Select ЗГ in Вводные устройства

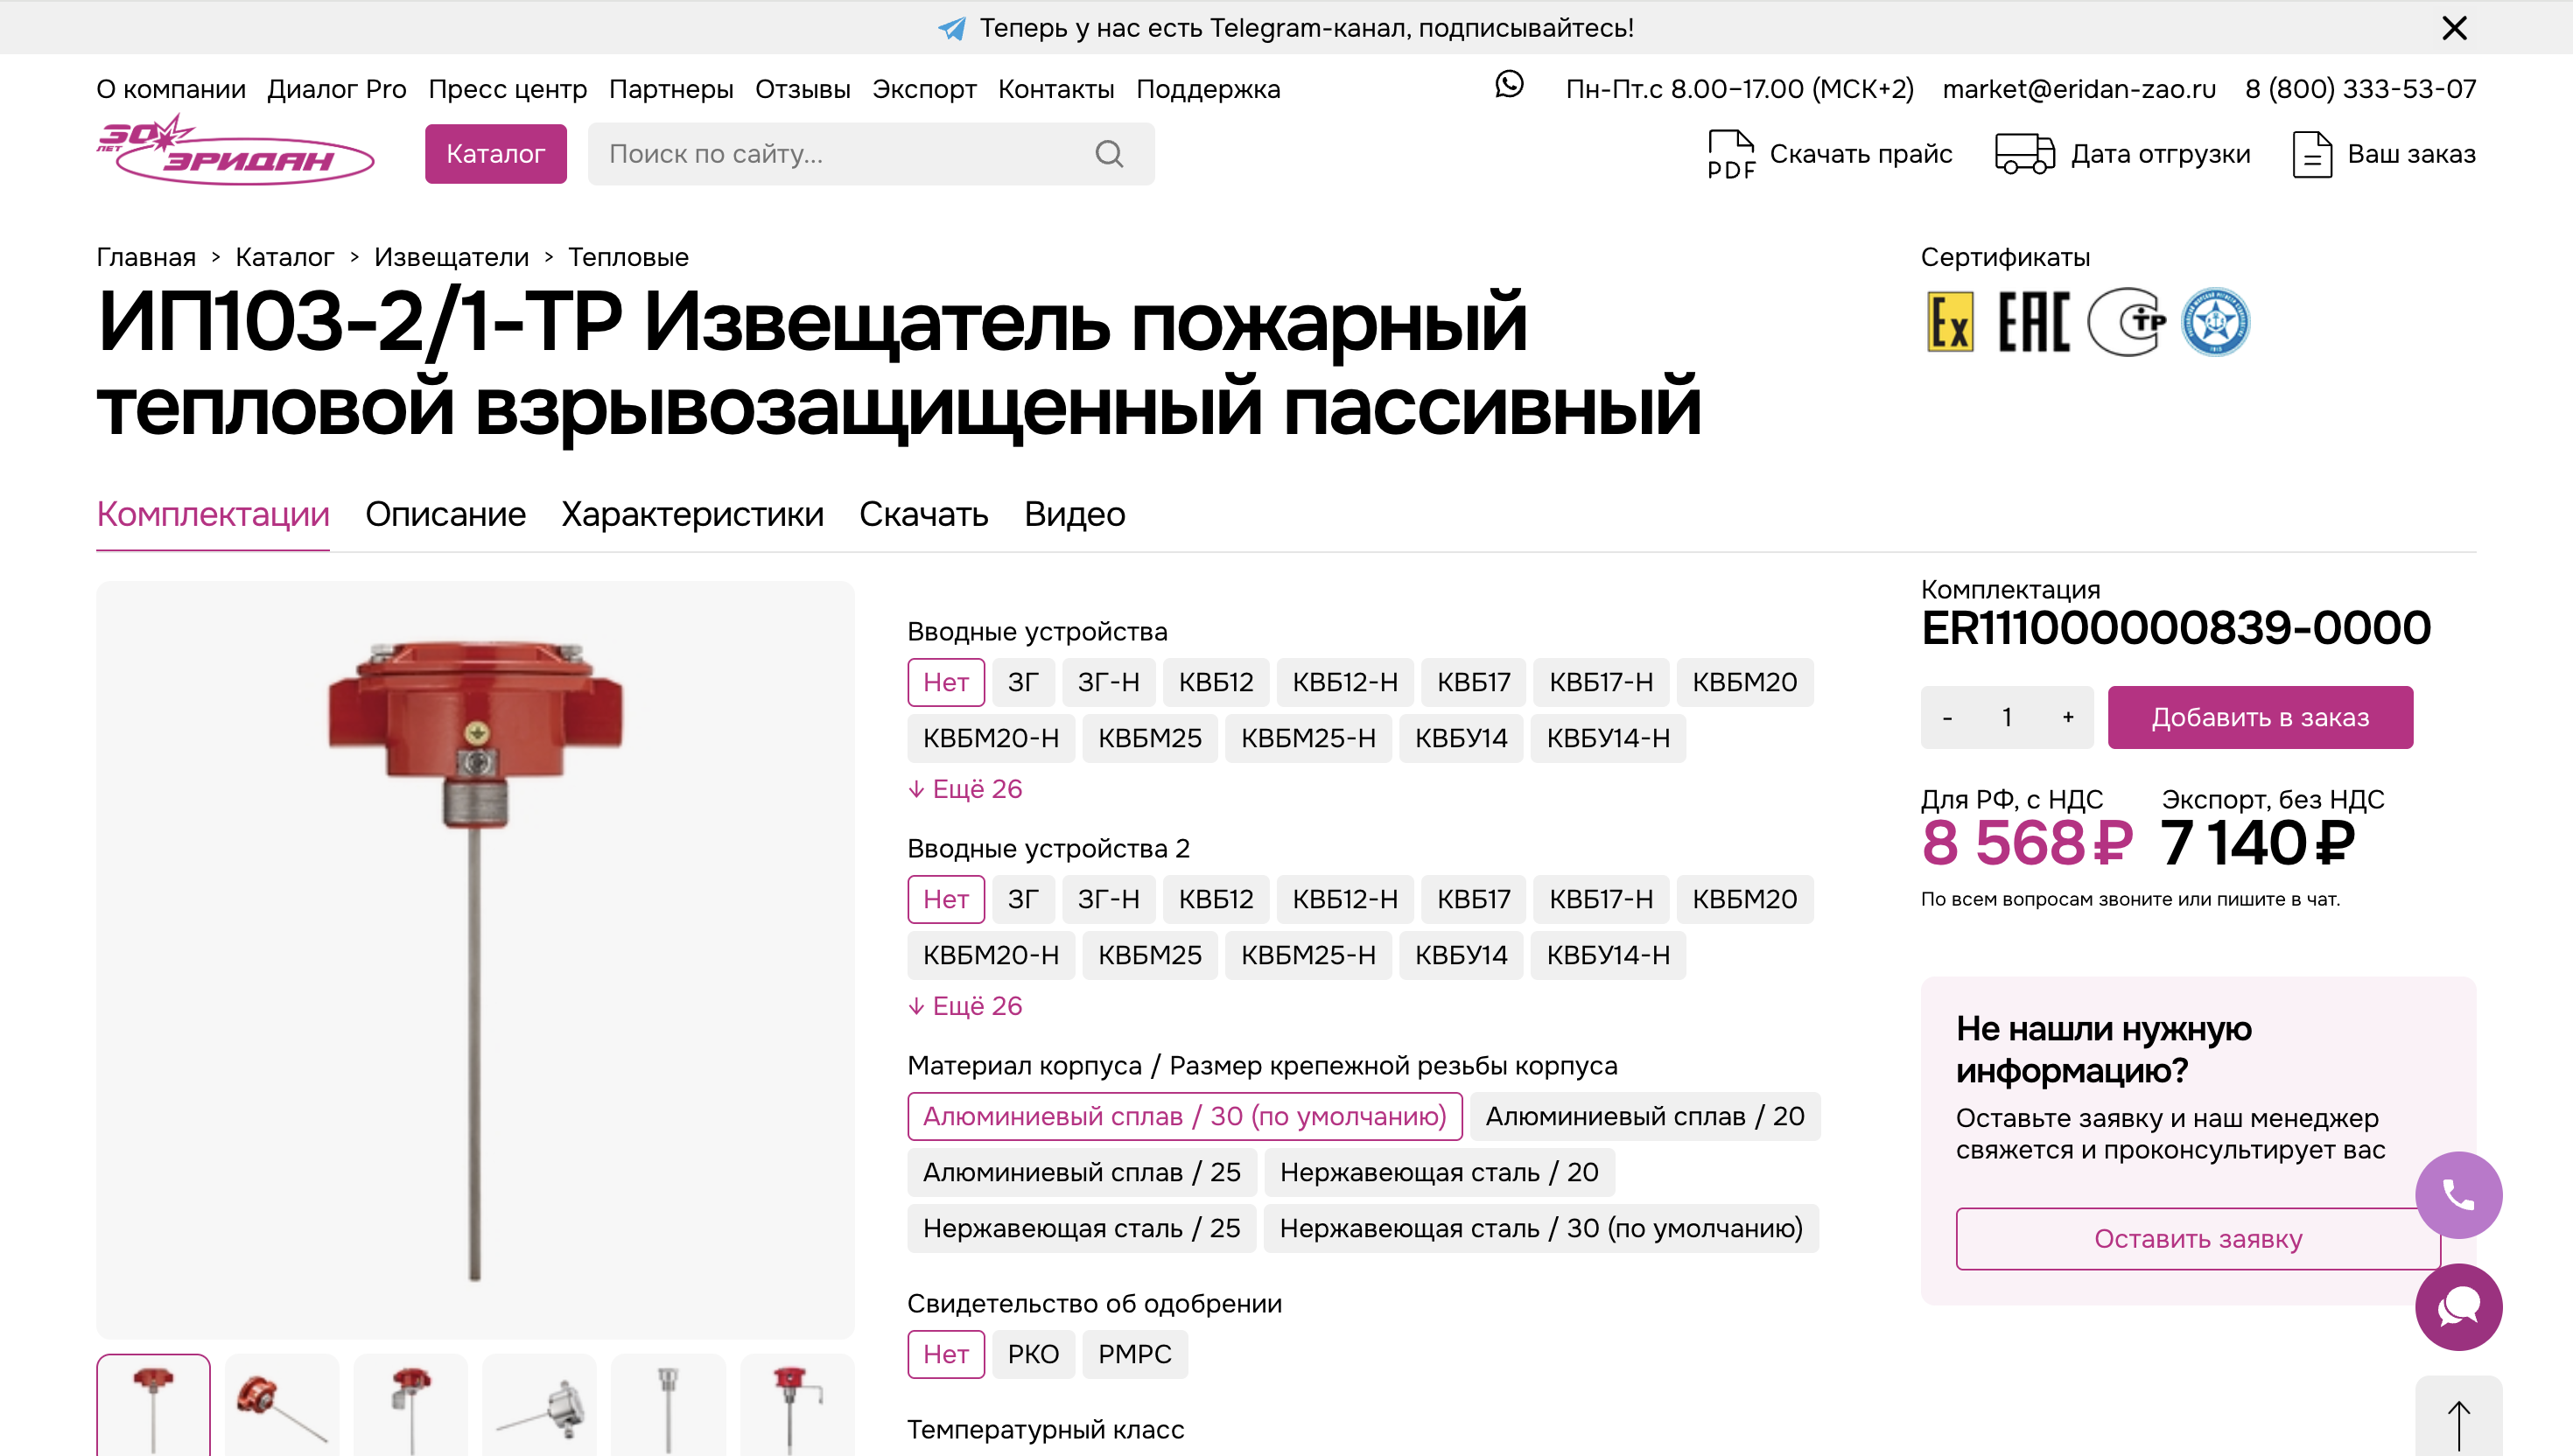tap(1023, 682)
